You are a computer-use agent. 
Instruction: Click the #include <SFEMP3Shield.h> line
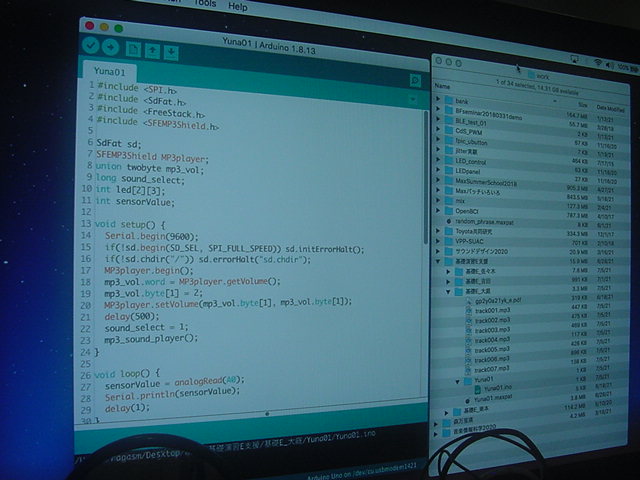158,123
